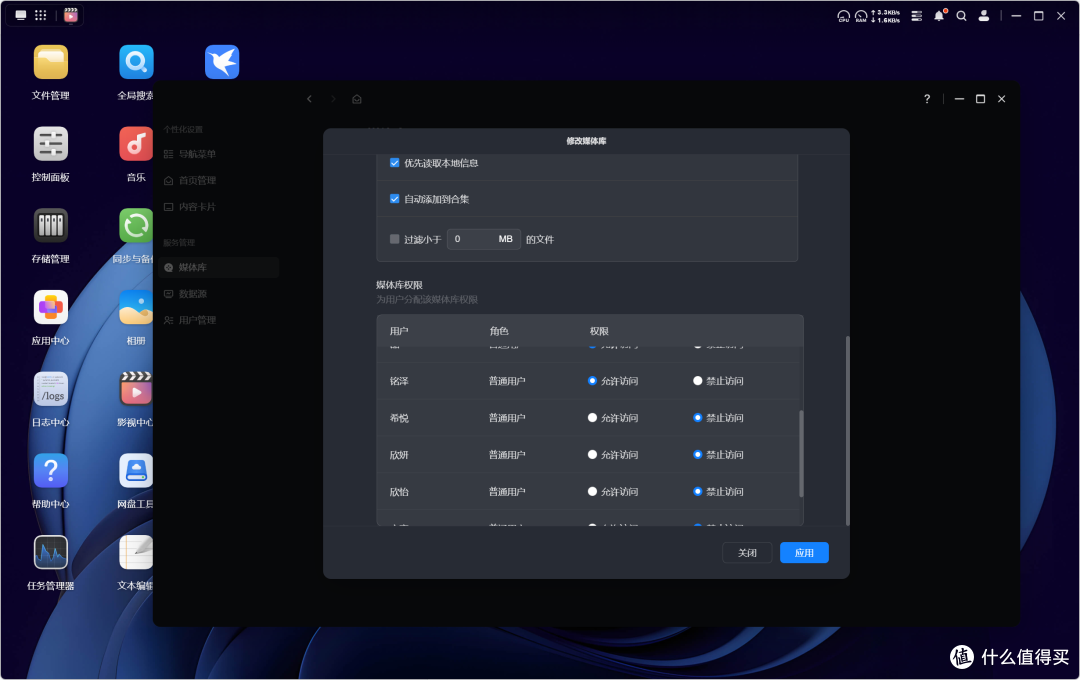View CPU usage indicator
Screen dimensions: 1080x680
843,16
